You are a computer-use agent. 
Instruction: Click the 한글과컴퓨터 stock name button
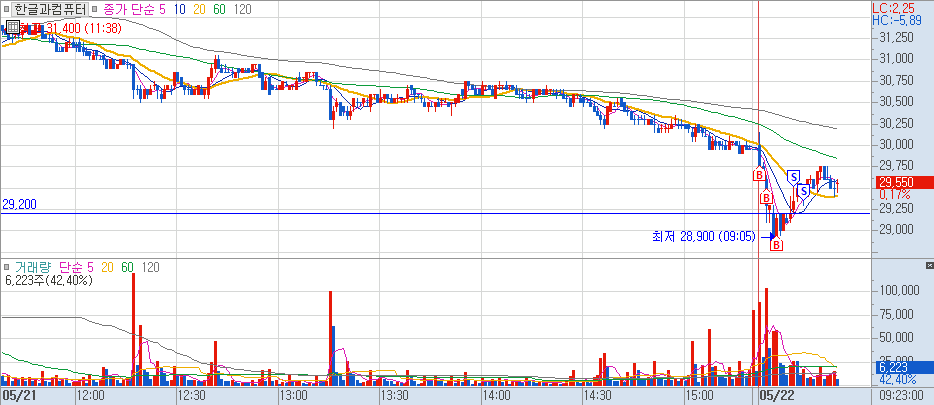coord(51,9)
